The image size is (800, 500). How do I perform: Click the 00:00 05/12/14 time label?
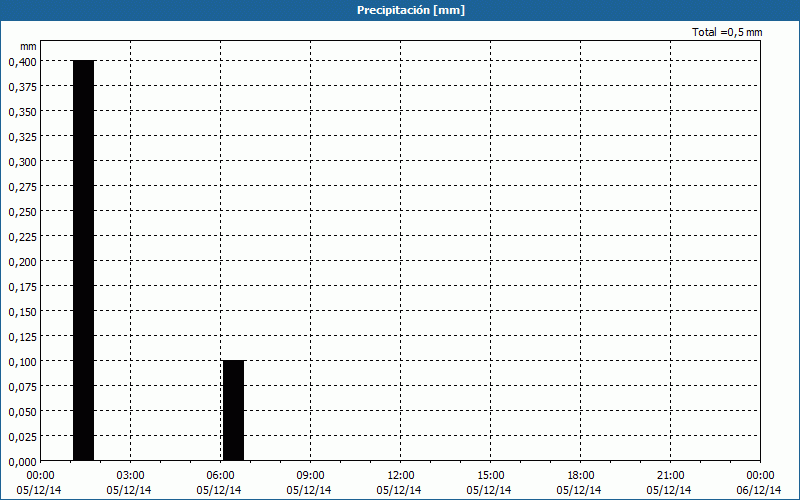pyautogui.click(x=39, y=483)
